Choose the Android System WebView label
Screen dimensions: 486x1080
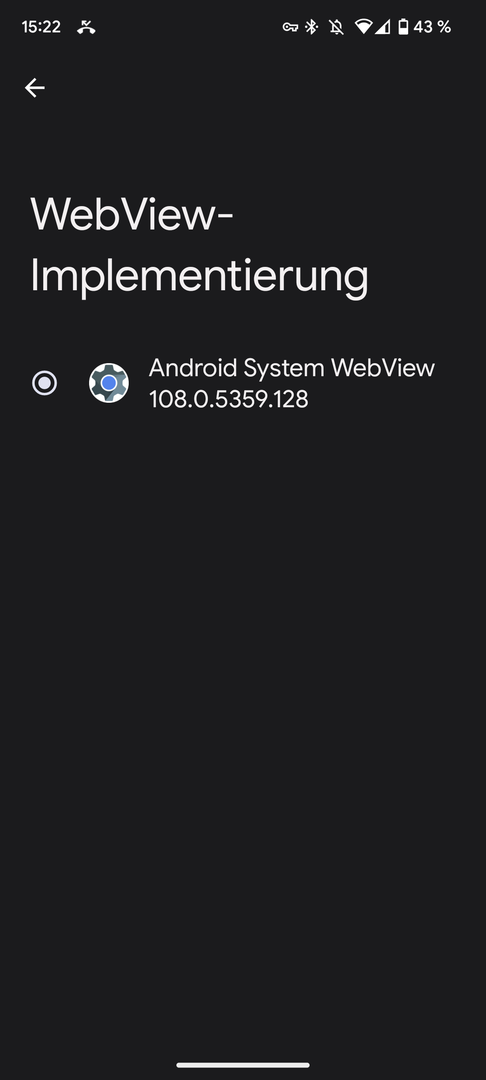(x=292, y=368)
